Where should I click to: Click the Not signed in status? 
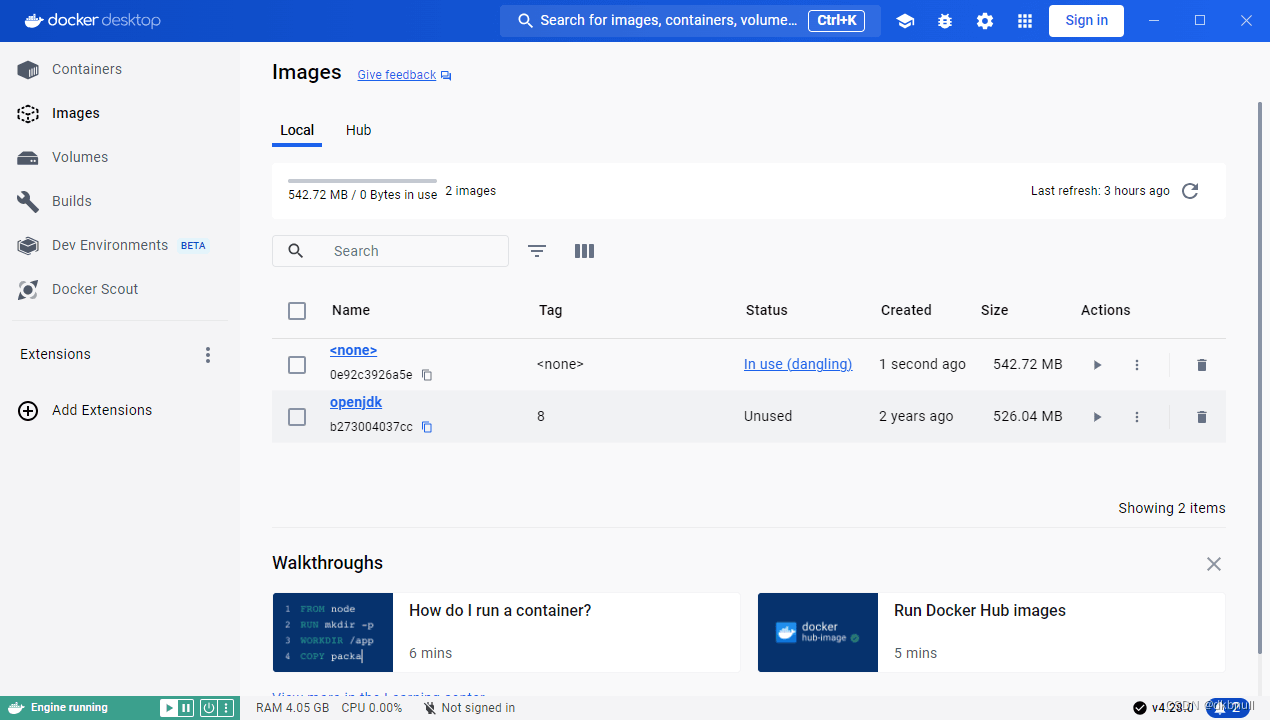tap(469, 708)
